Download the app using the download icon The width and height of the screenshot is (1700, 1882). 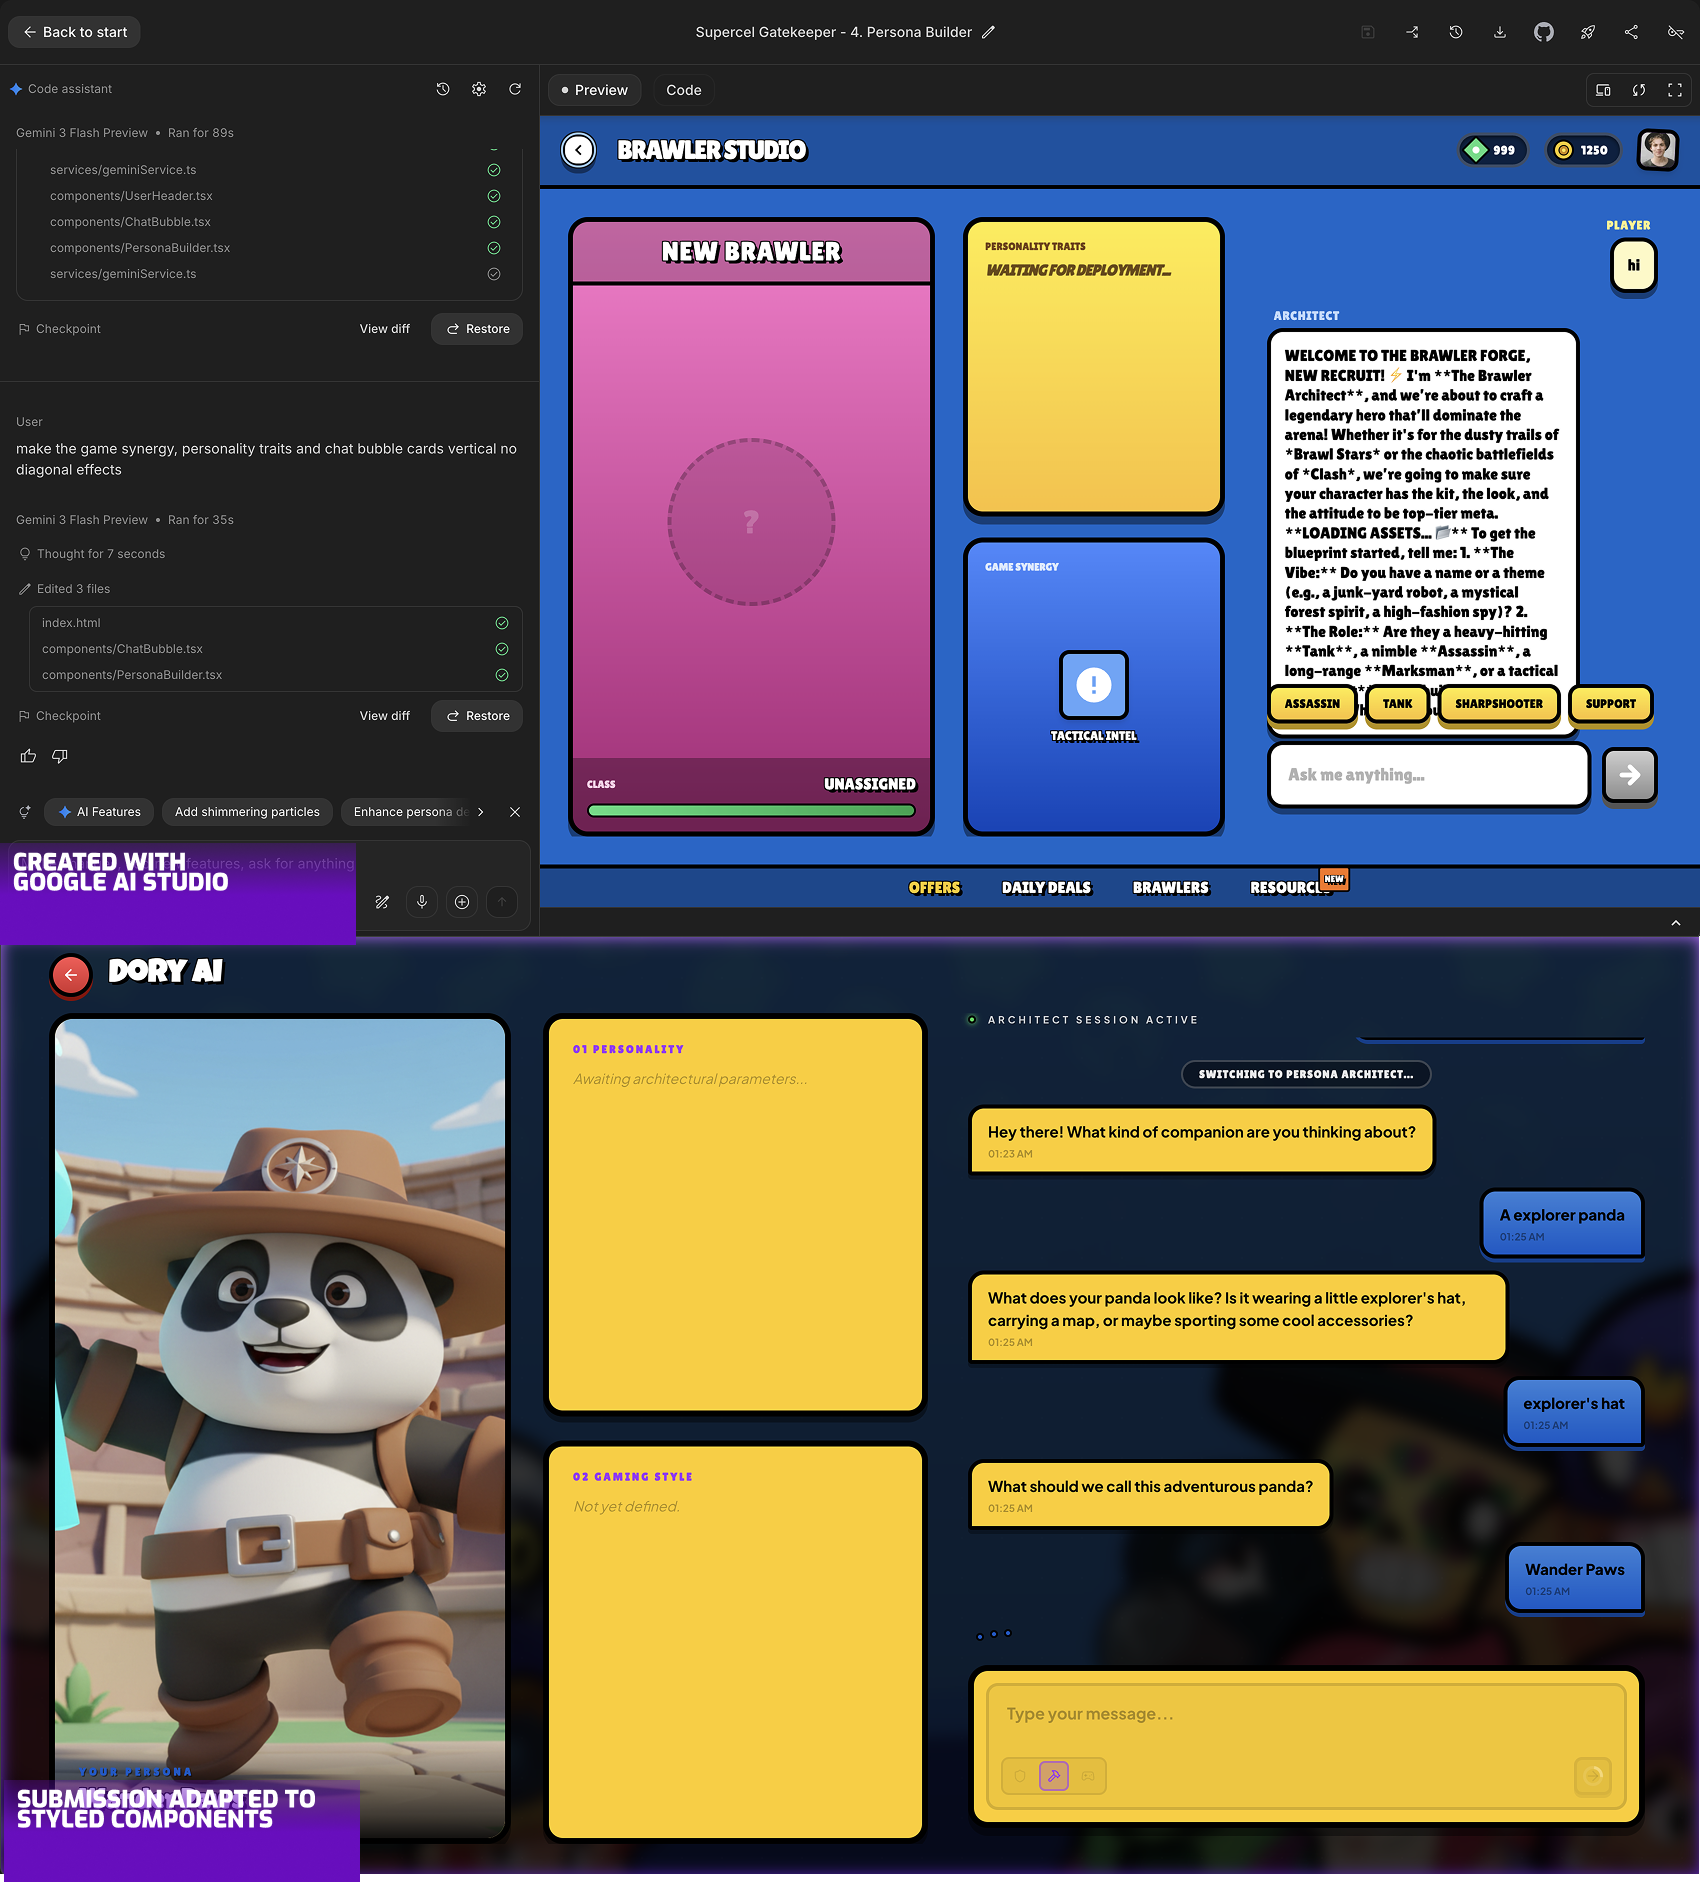1500,32
